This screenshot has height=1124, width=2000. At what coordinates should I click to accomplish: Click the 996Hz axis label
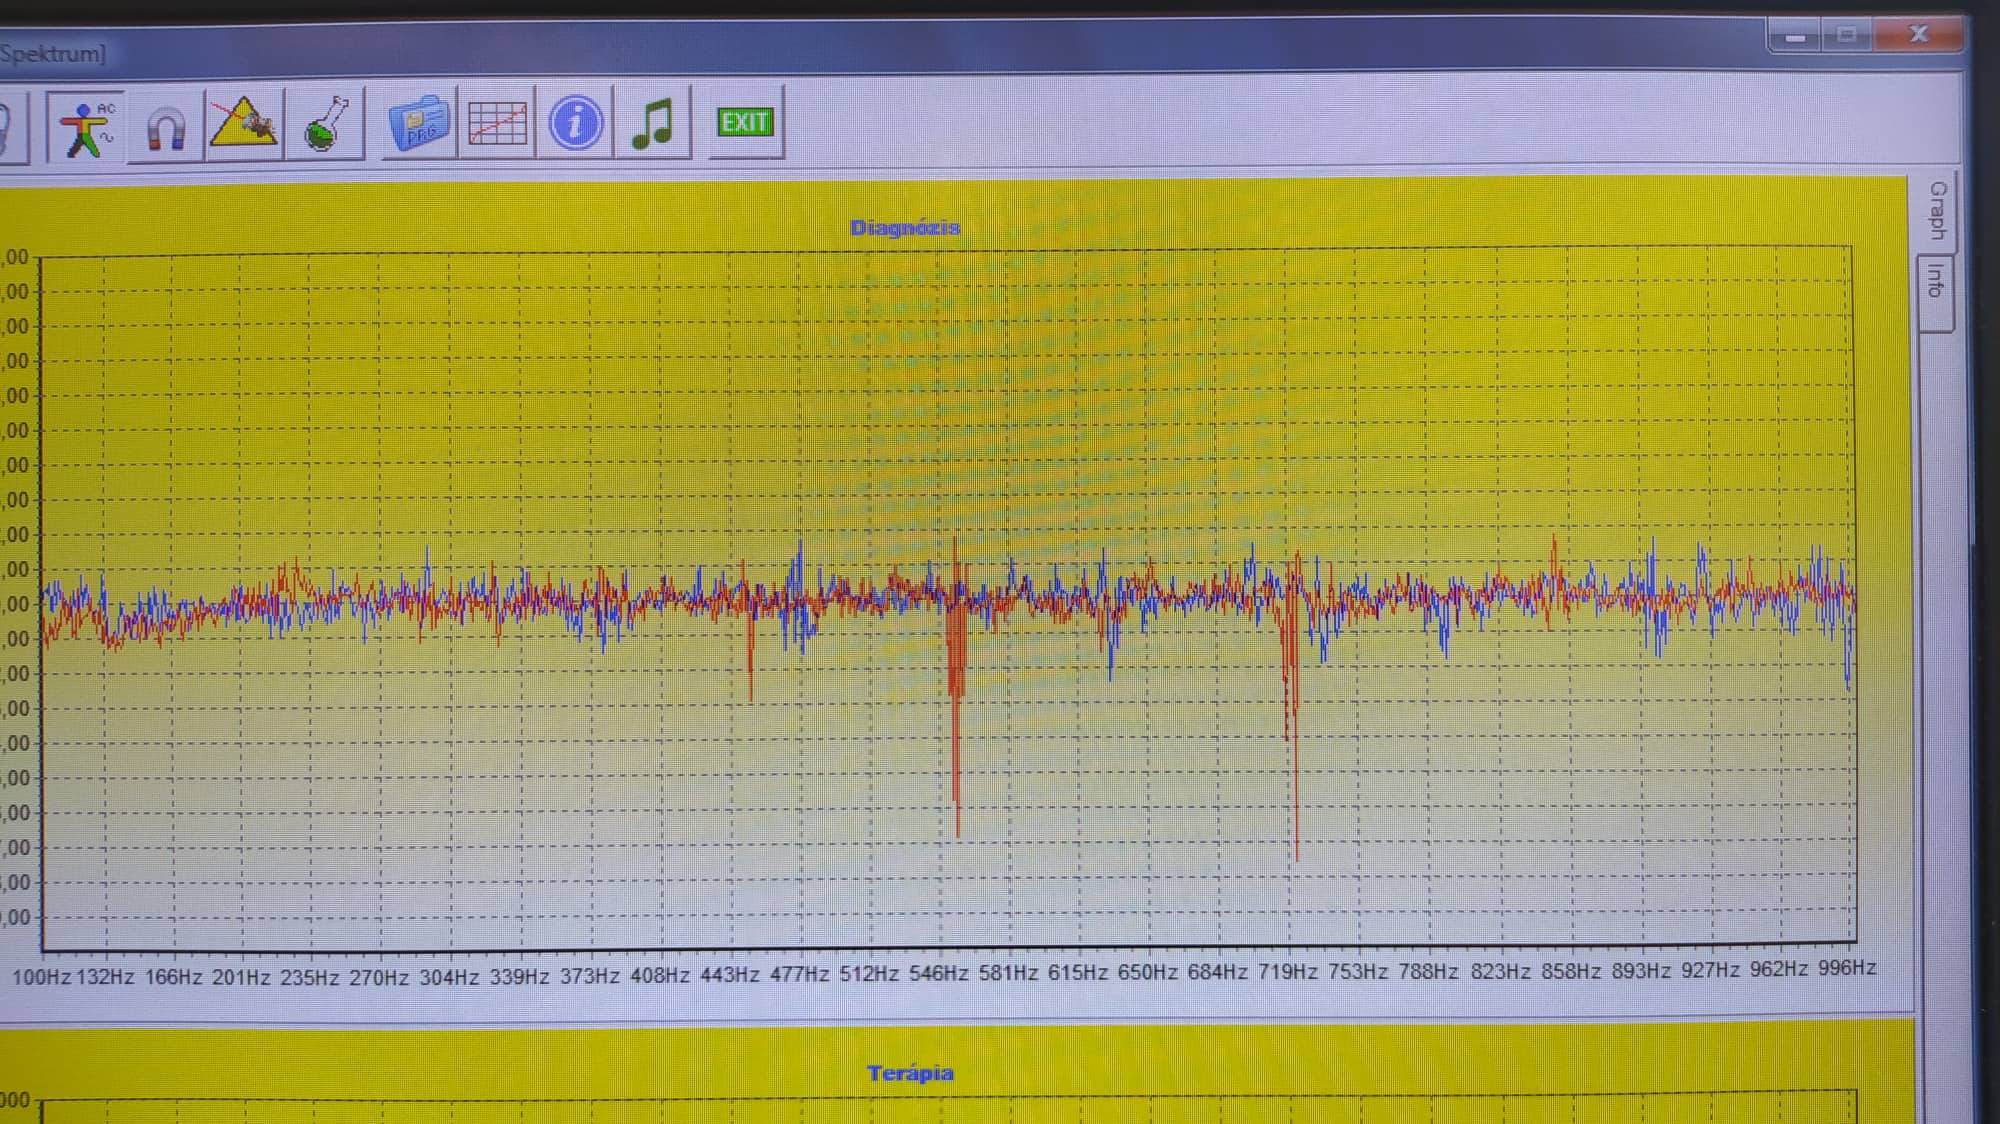coord(1847,968)
